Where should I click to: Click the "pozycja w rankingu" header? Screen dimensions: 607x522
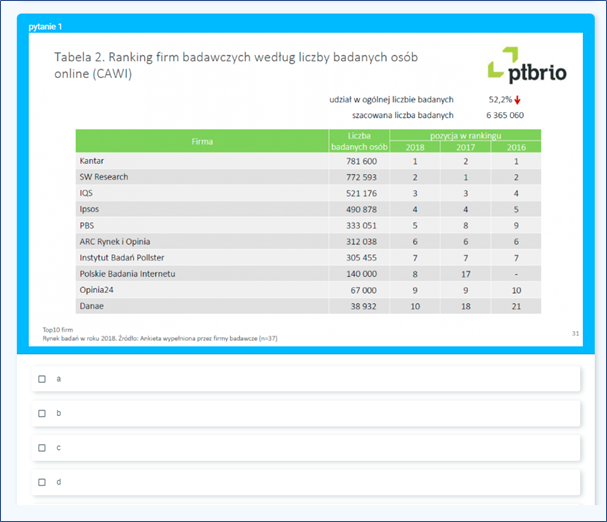point(465,134)
